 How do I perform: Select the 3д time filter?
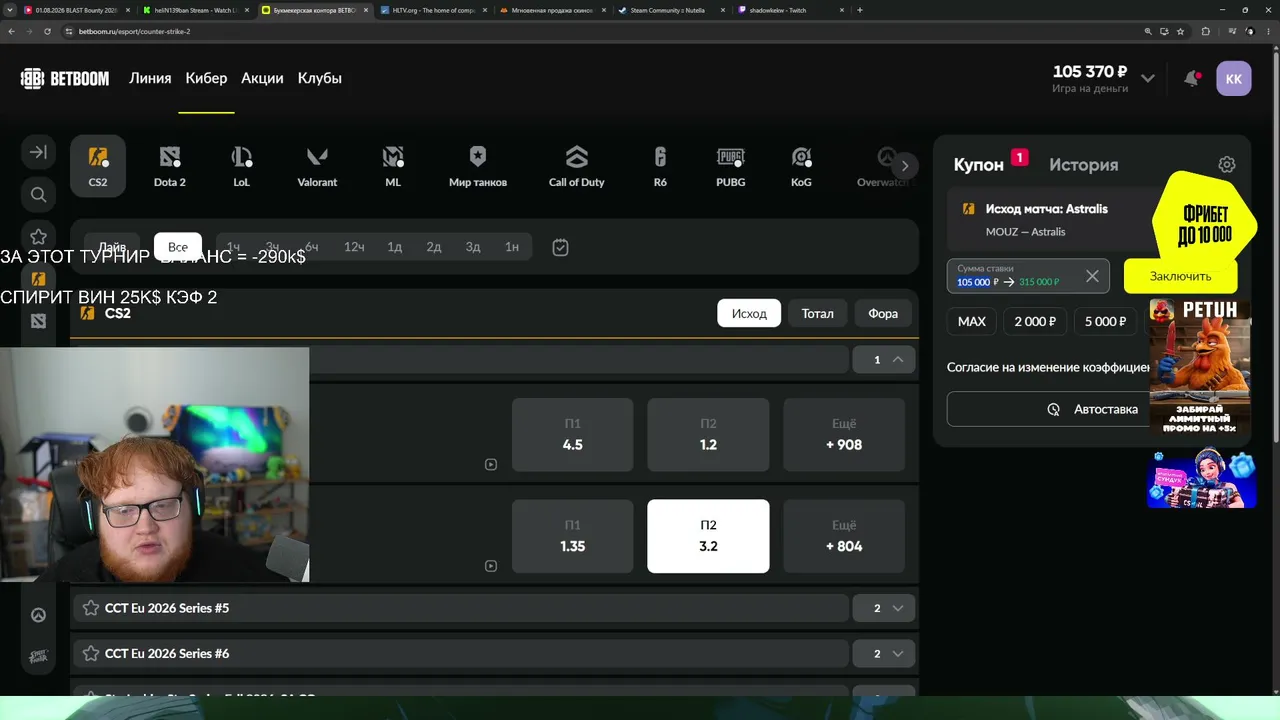point(473,247)
